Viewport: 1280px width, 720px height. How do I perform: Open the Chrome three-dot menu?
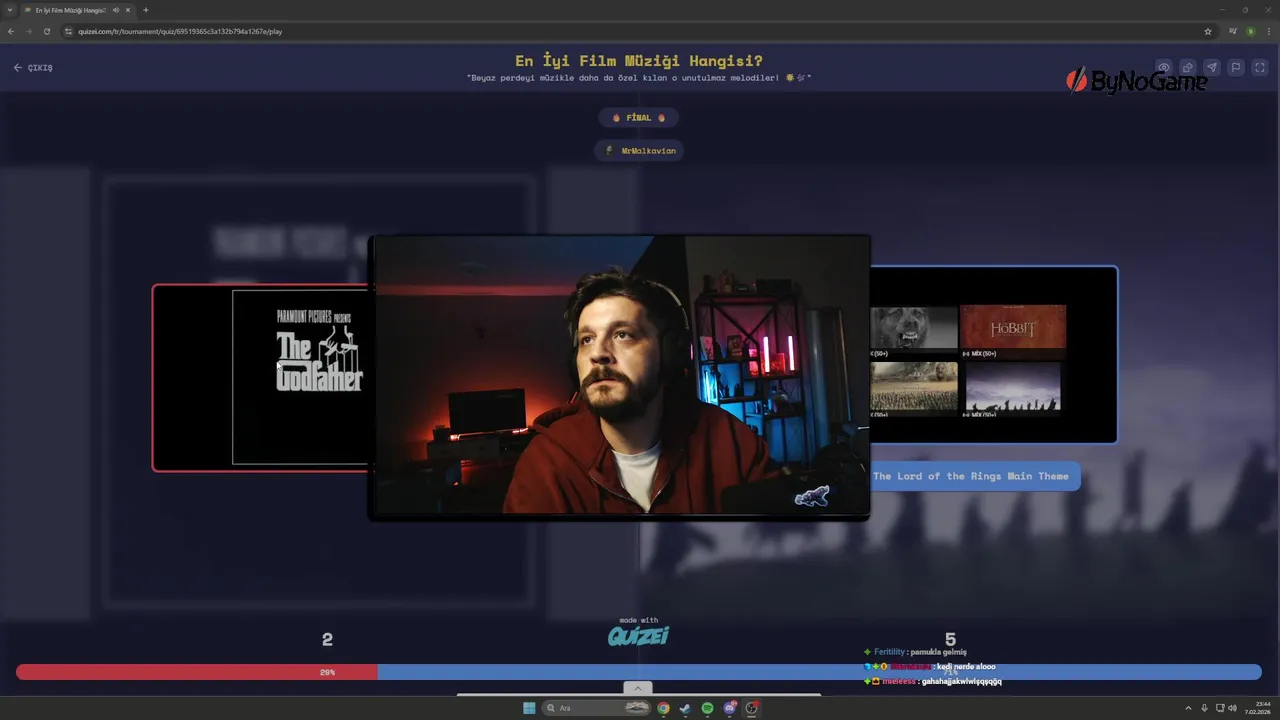1268,31
